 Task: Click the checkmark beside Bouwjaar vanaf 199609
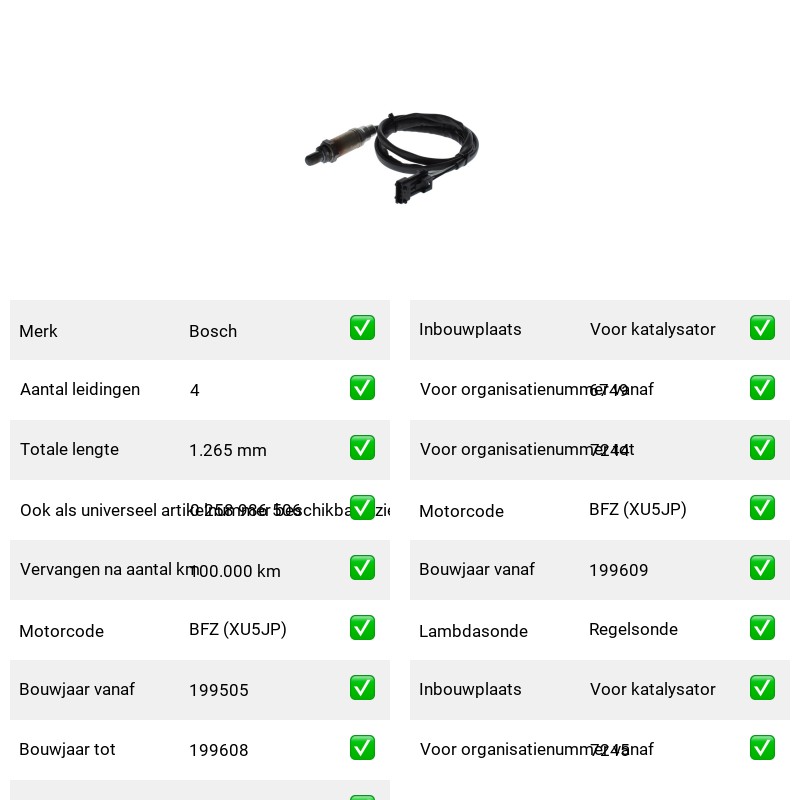tap(762, 568)
